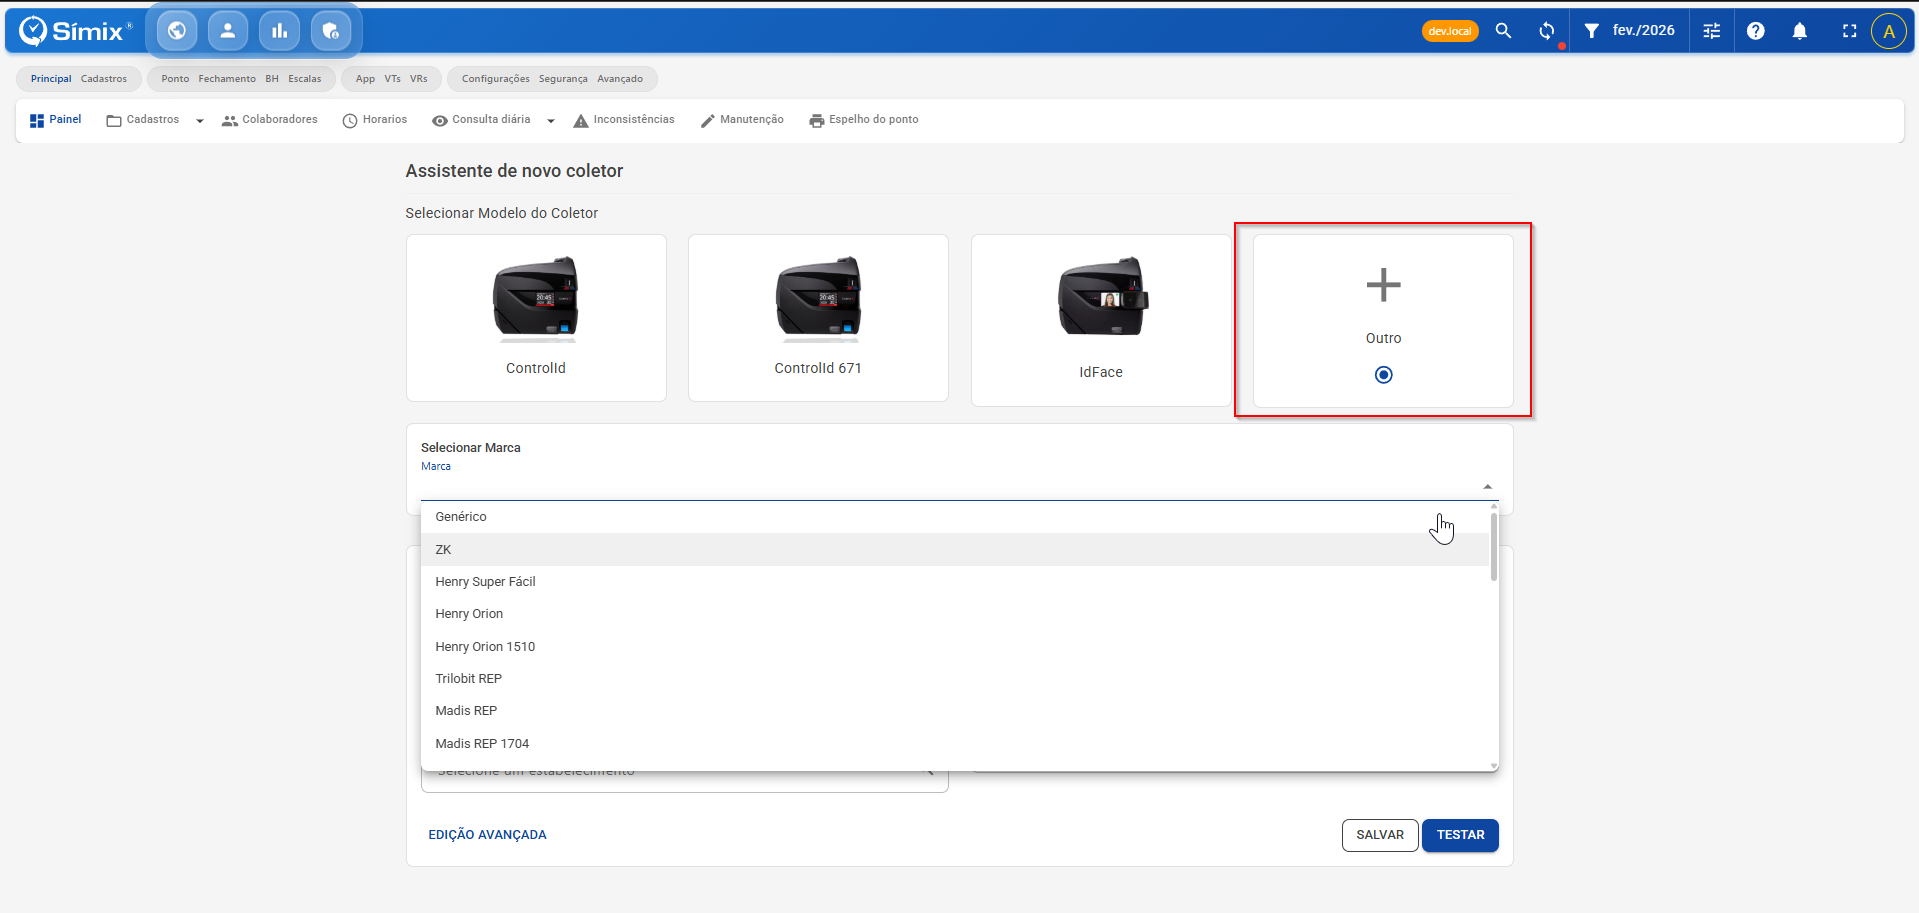Choose Madis REP 1704 brand
Viewport: 1919px width, 913px height.
(x=956, y=744)
